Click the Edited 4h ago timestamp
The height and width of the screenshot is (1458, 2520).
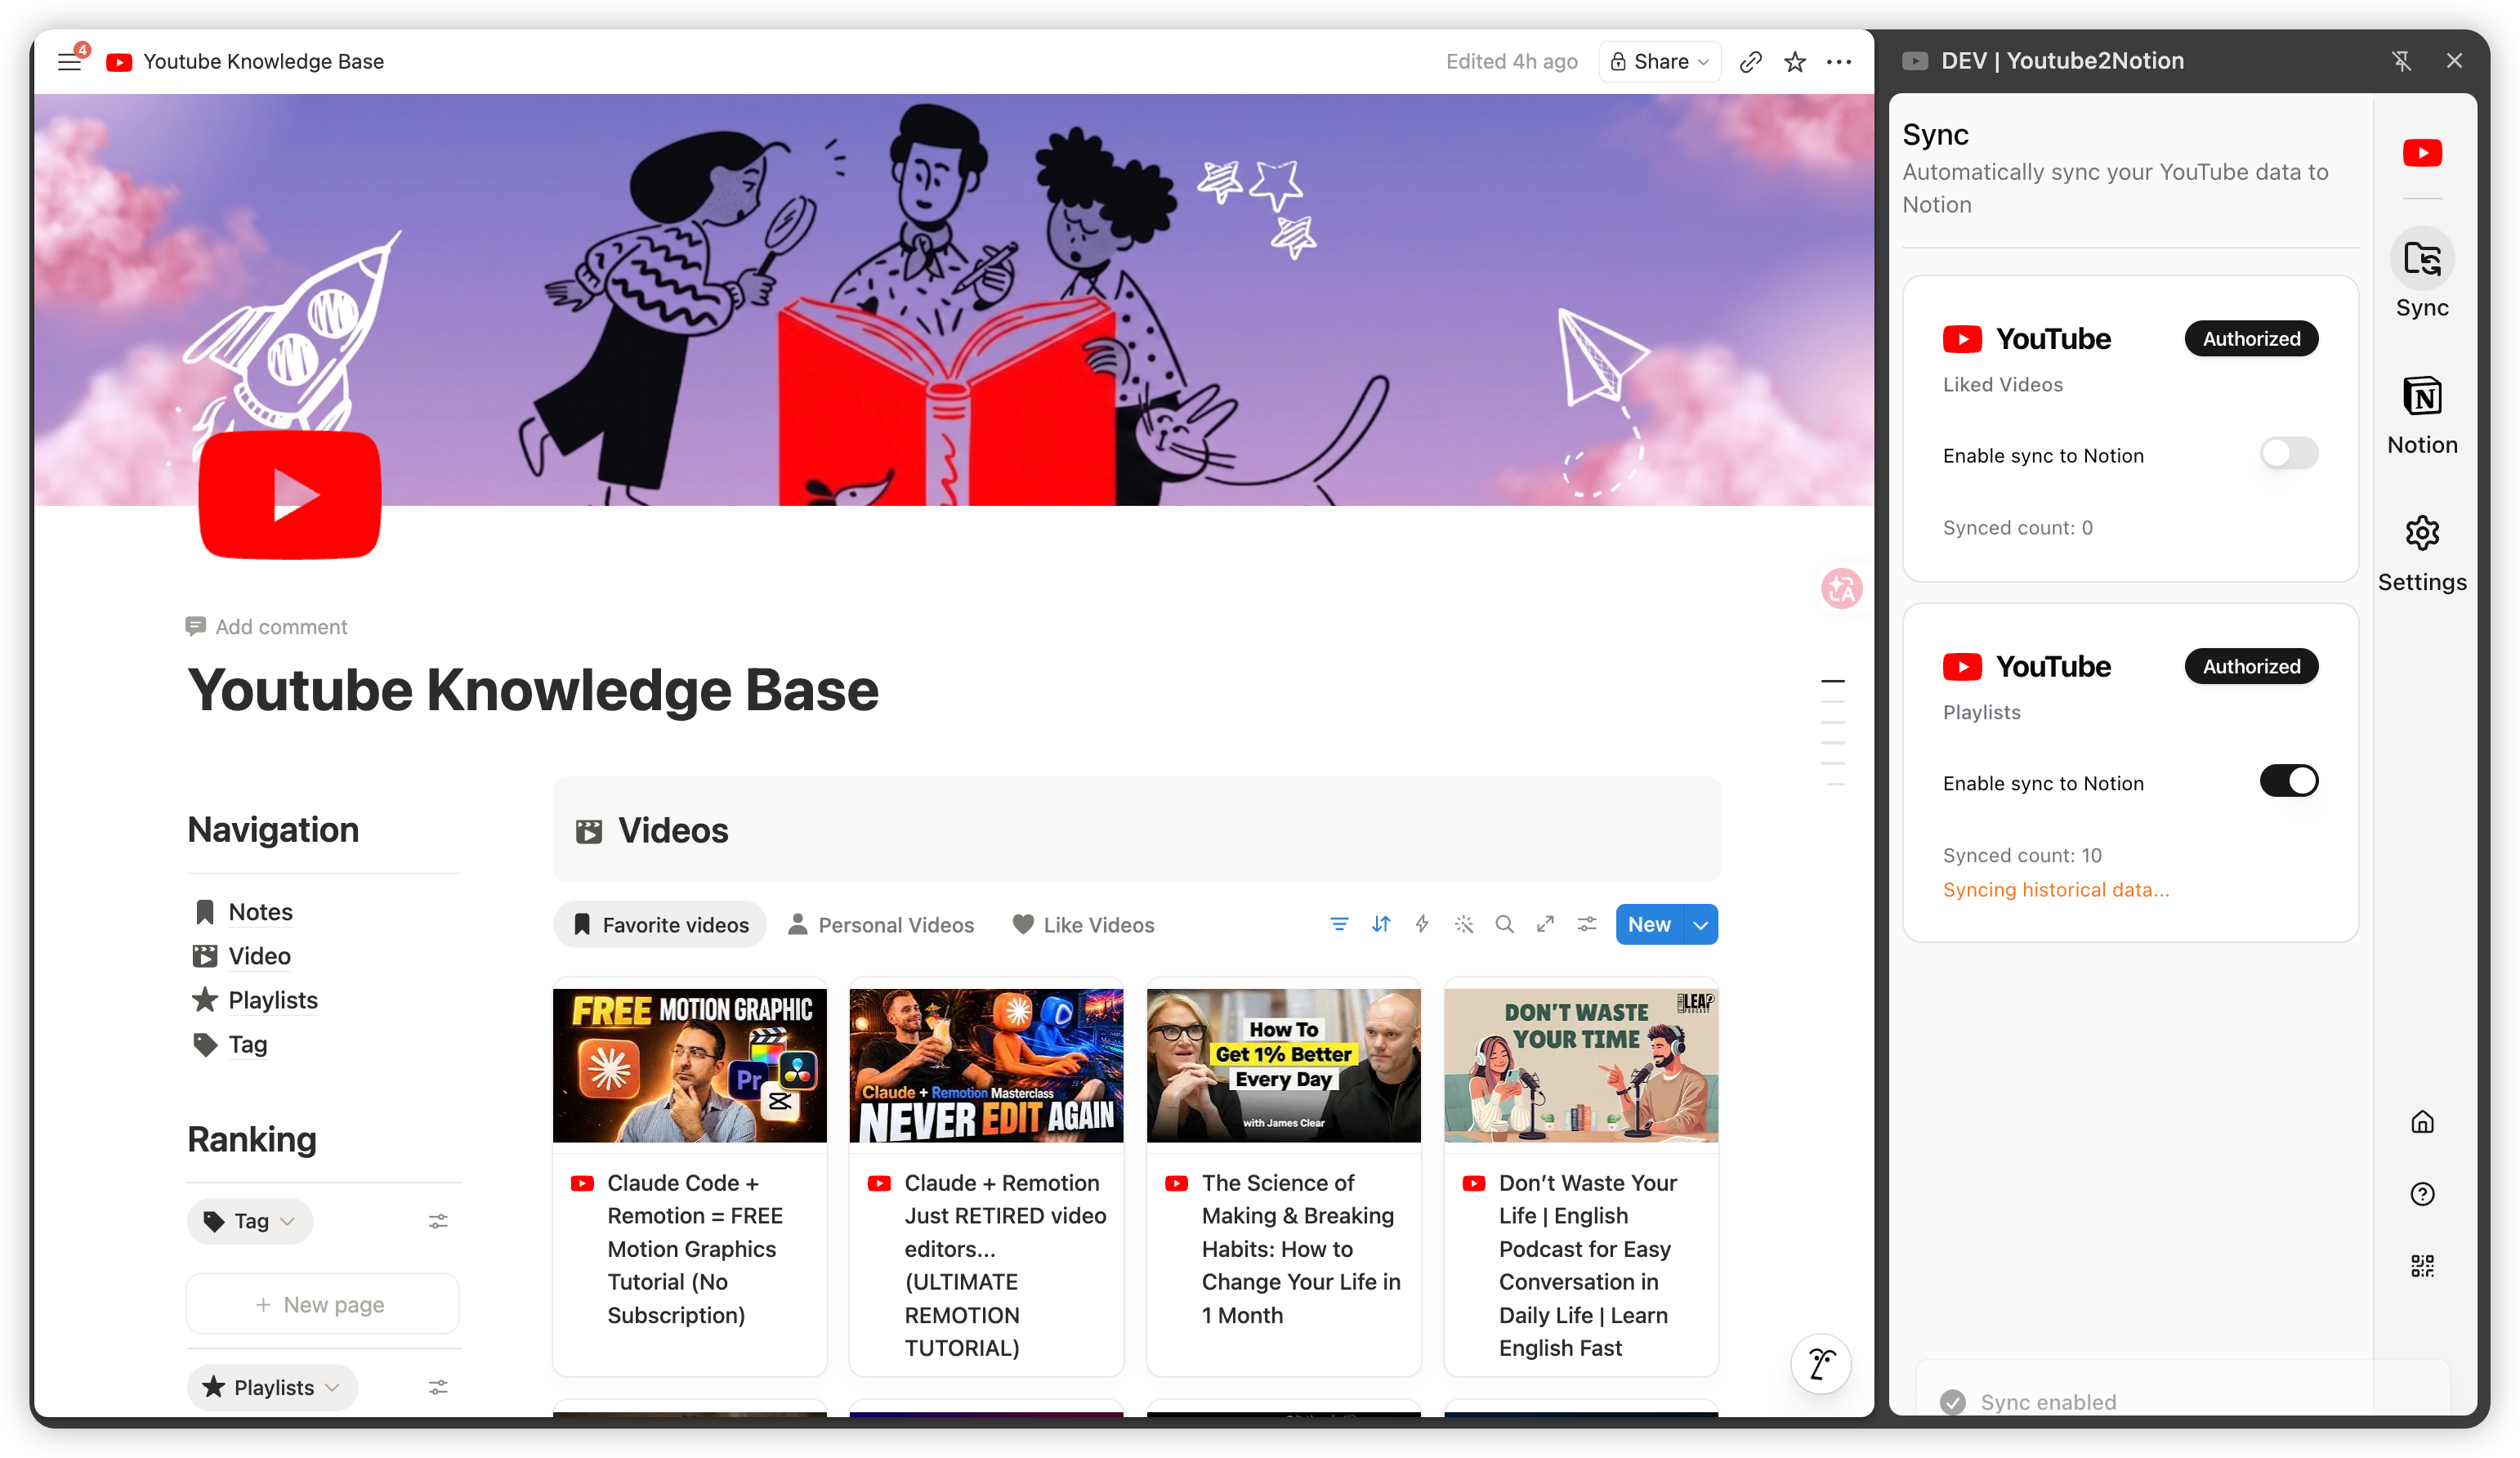pos(1512,62)
